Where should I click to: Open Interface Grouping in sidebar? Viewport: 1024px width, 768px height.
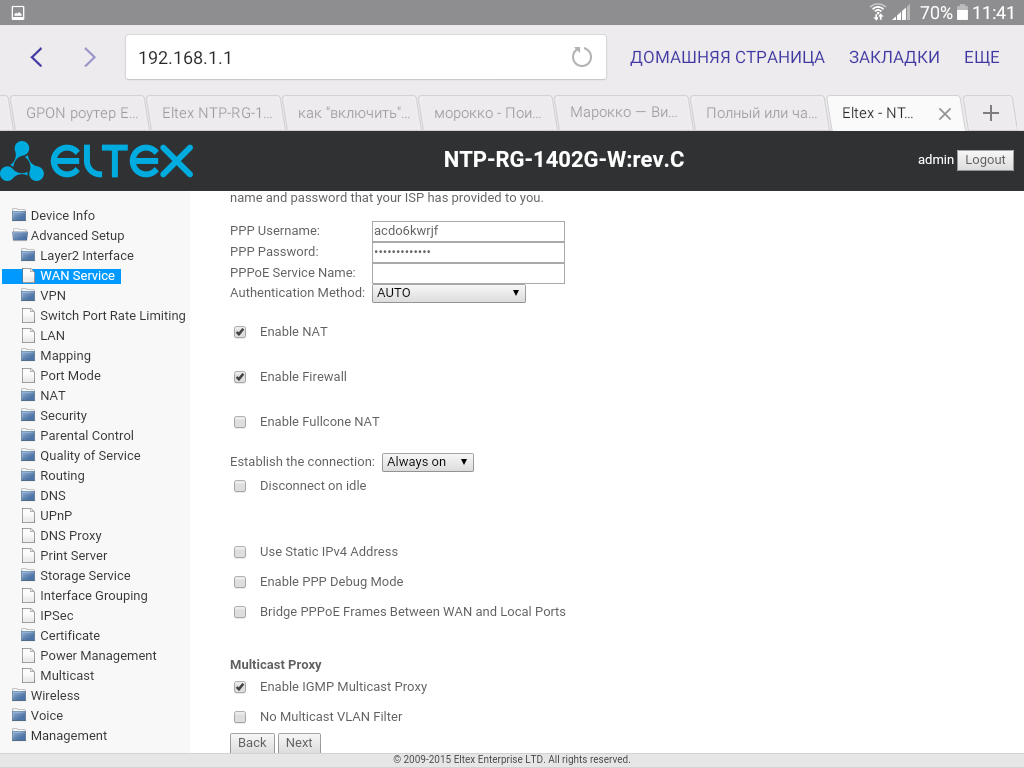[x=94, y=596]
